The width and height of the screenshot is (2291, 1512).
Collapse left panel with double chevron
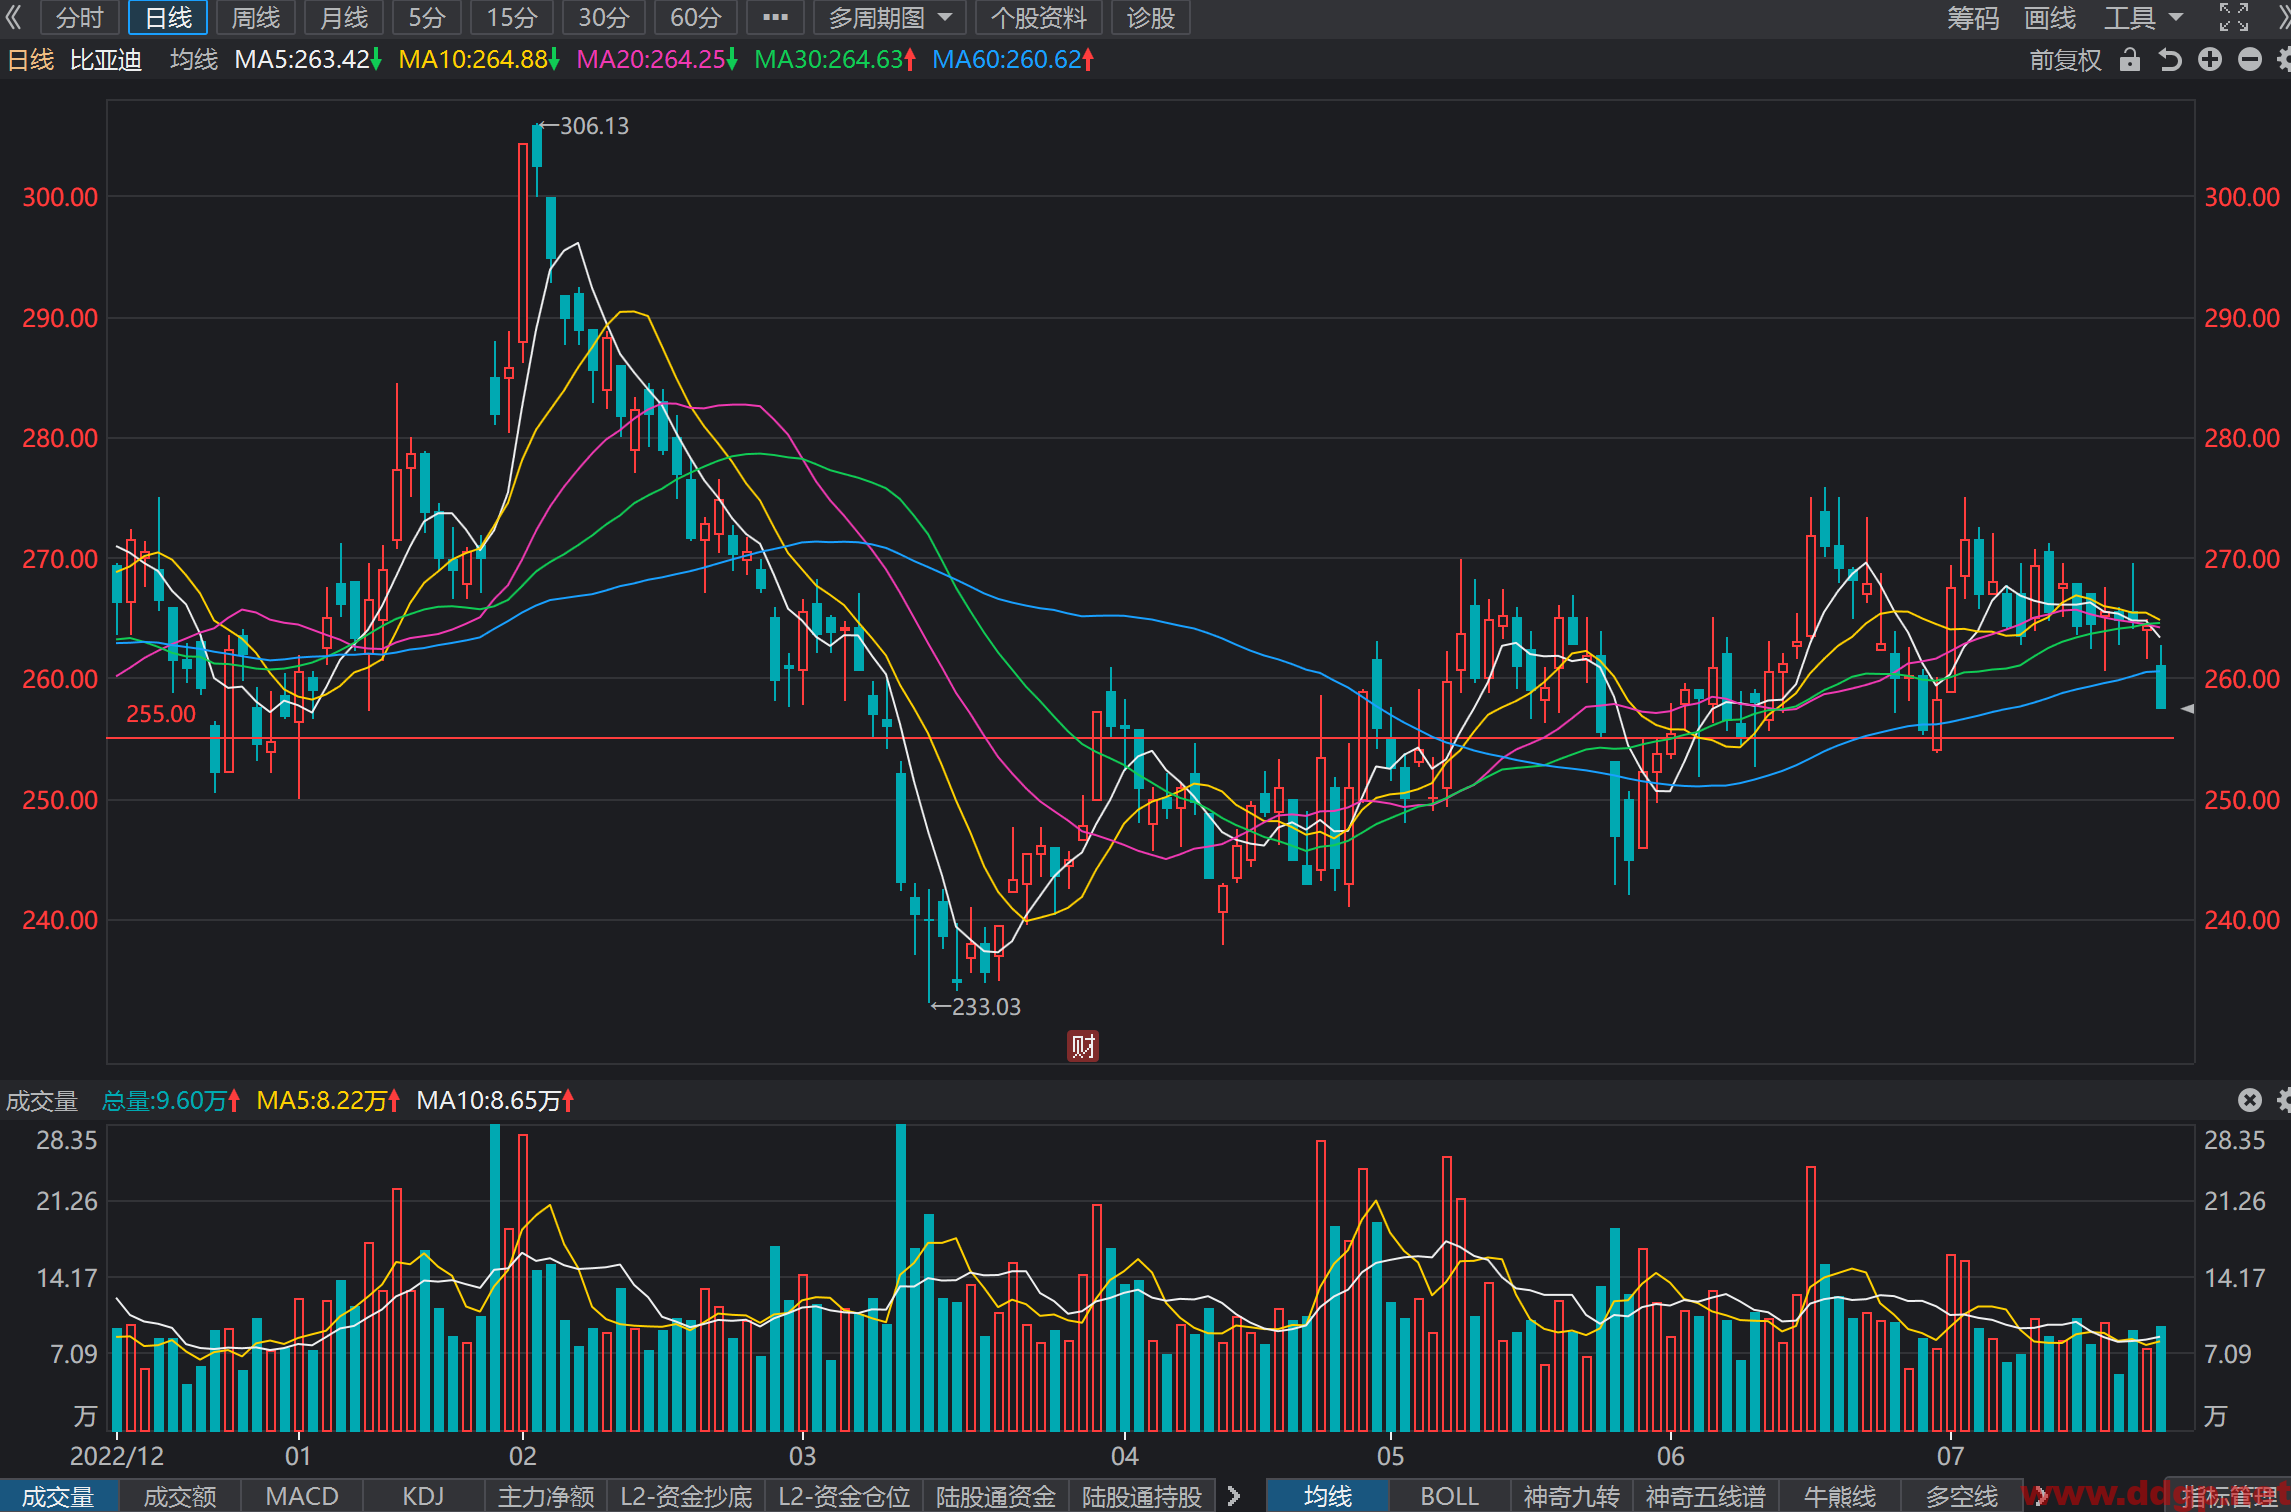click(14, 17)
